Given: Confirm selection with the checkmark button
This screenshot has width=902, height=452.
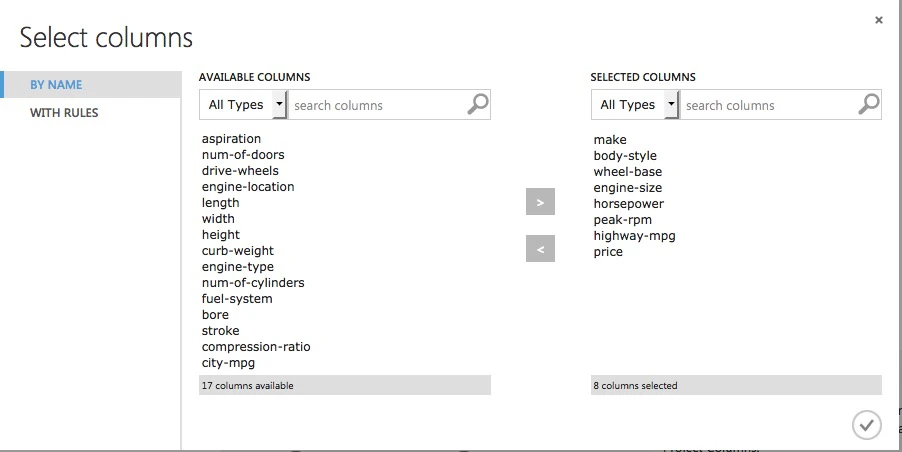Looking at the screenshot, I should (x=866, y=426).
